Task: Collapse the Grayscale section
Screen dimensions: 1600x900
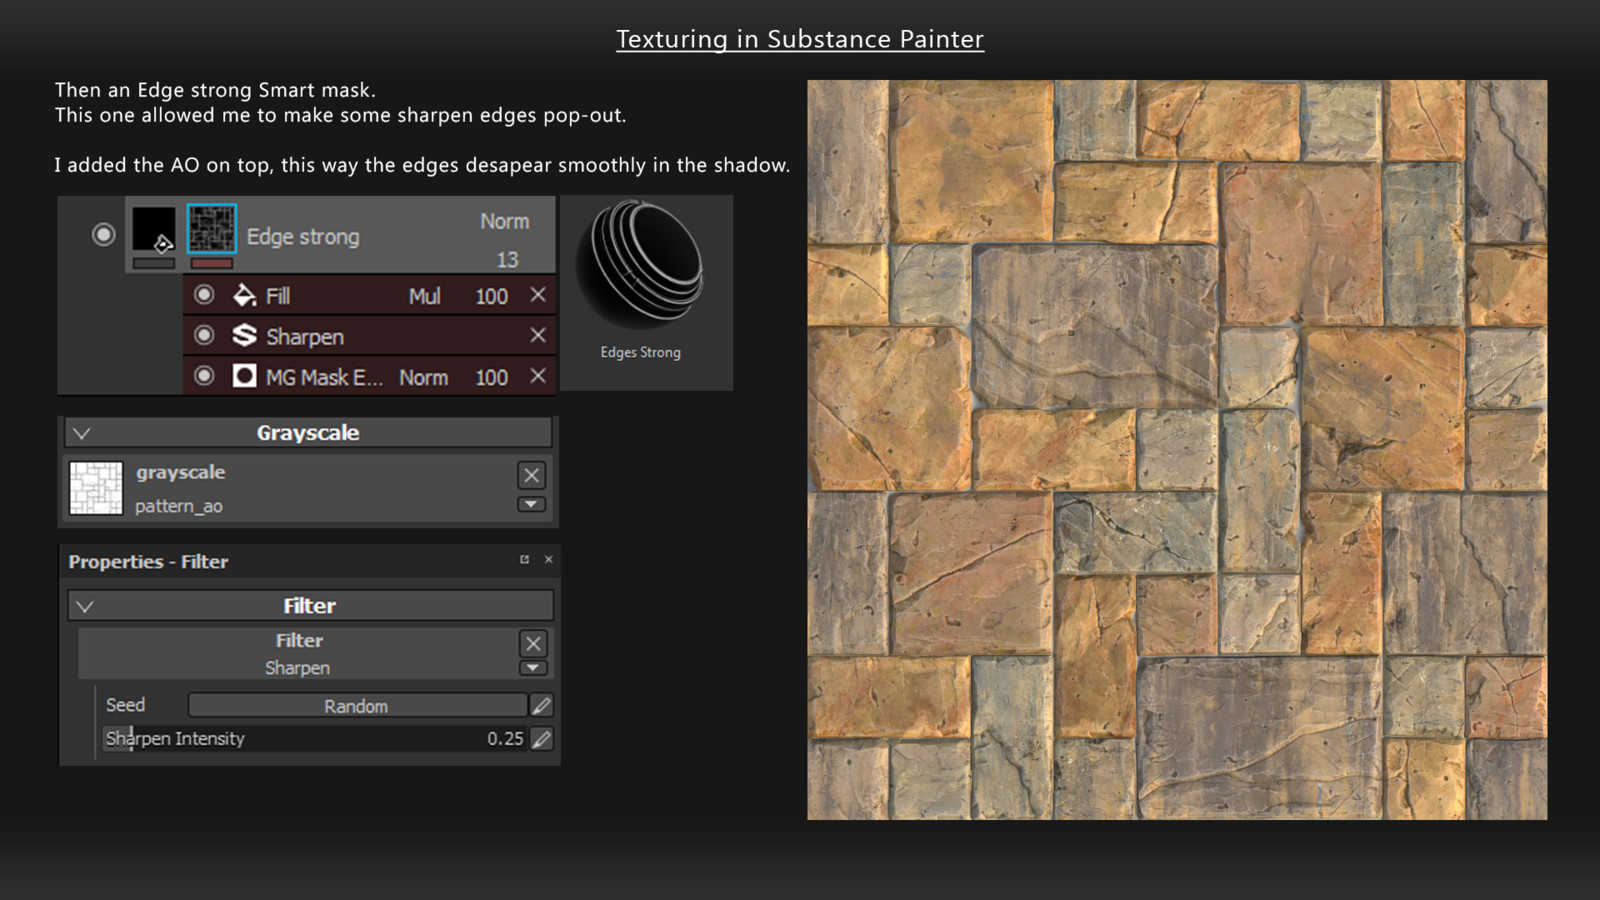Action: click(x=82, y=433)
